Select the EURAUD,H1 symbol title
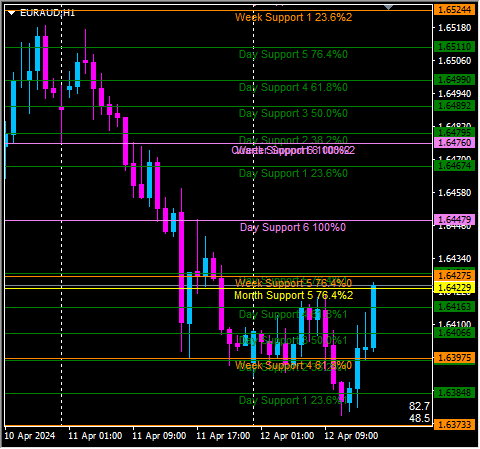This screenshot has height=449, width=480. pos(47,13)
